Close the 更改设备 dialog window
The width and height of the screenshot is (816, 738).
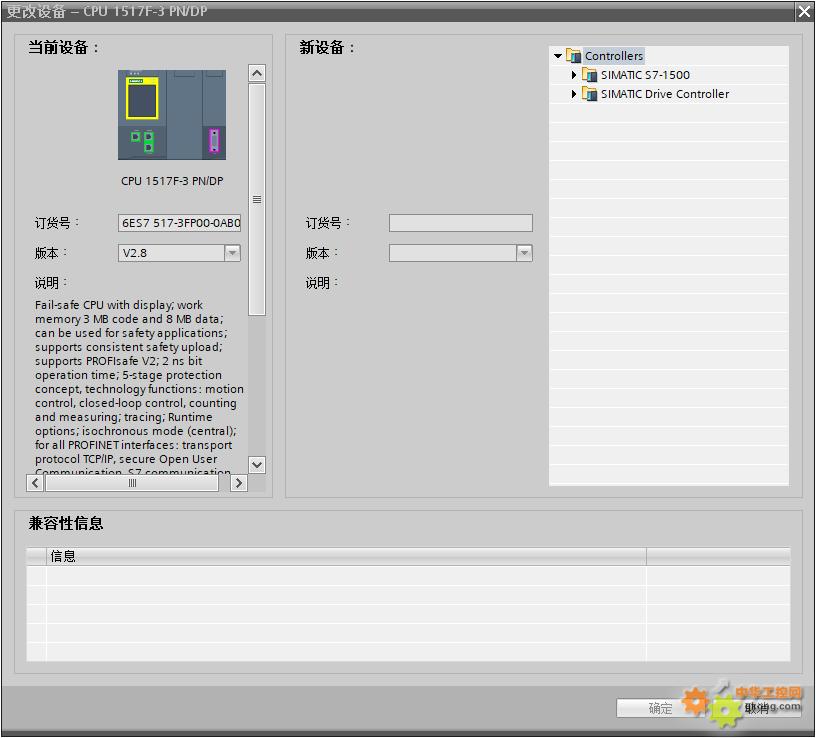click(804, 11)
